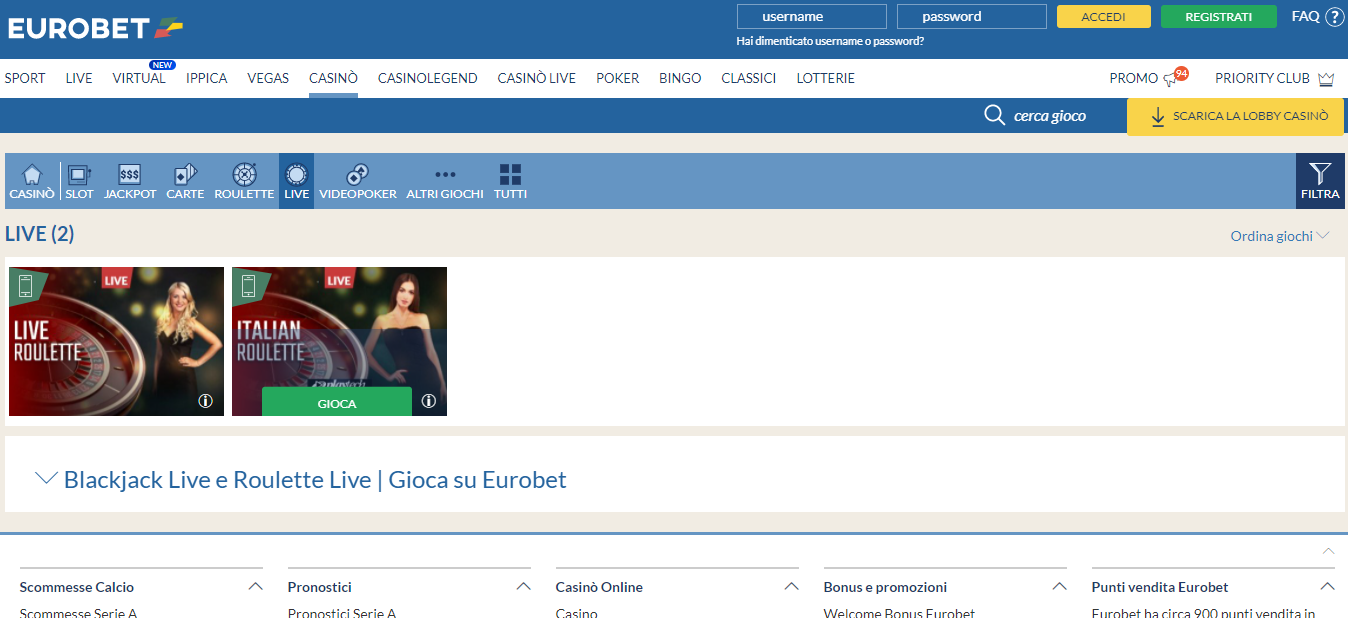Open the Scommesse Serie A link
This screenshot has width=1348, height=618.
pos(78,612)
